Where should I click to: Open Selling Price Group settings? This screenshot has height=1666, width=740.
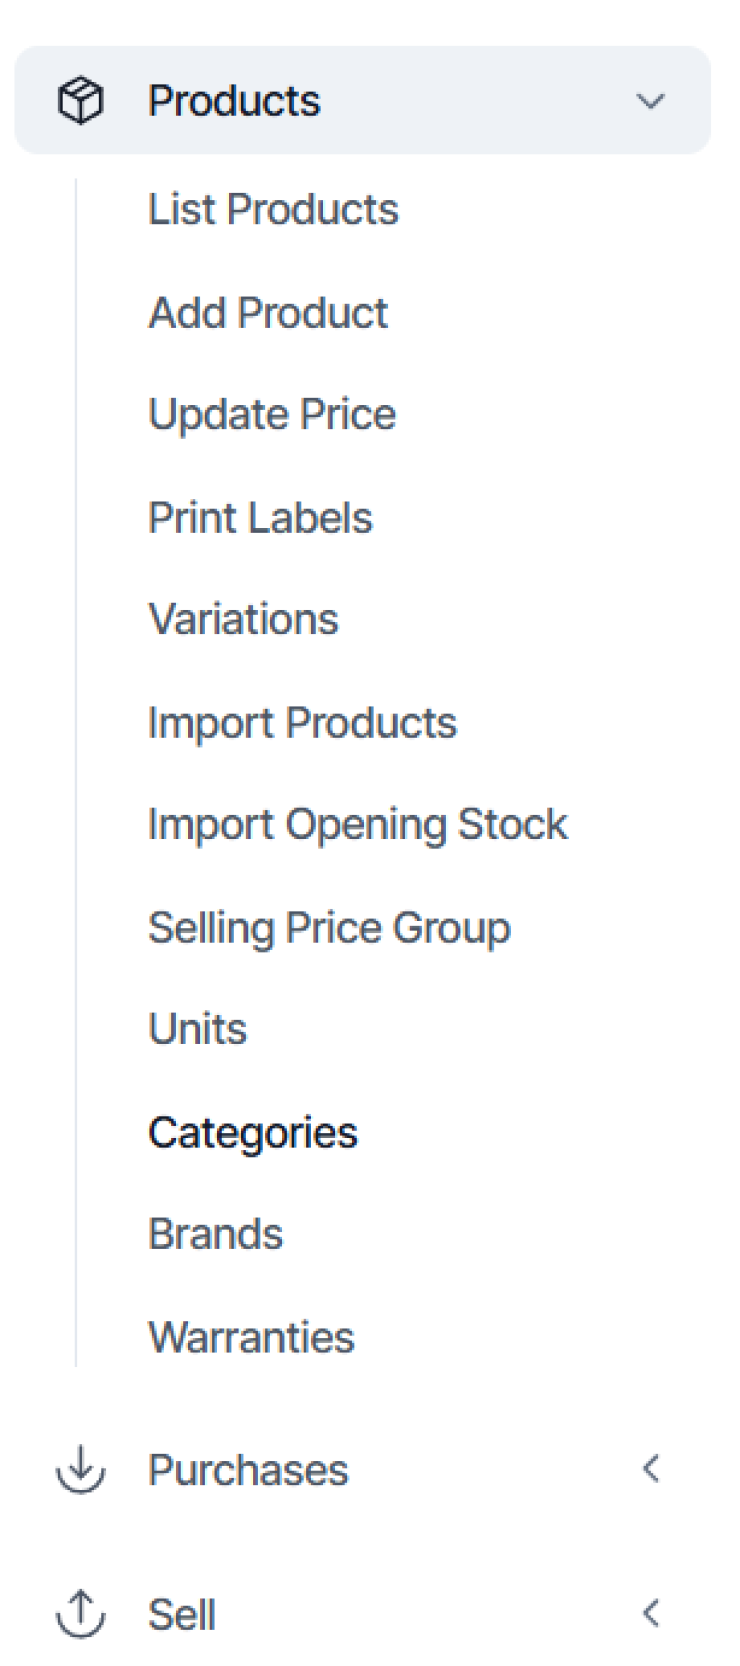329,928
